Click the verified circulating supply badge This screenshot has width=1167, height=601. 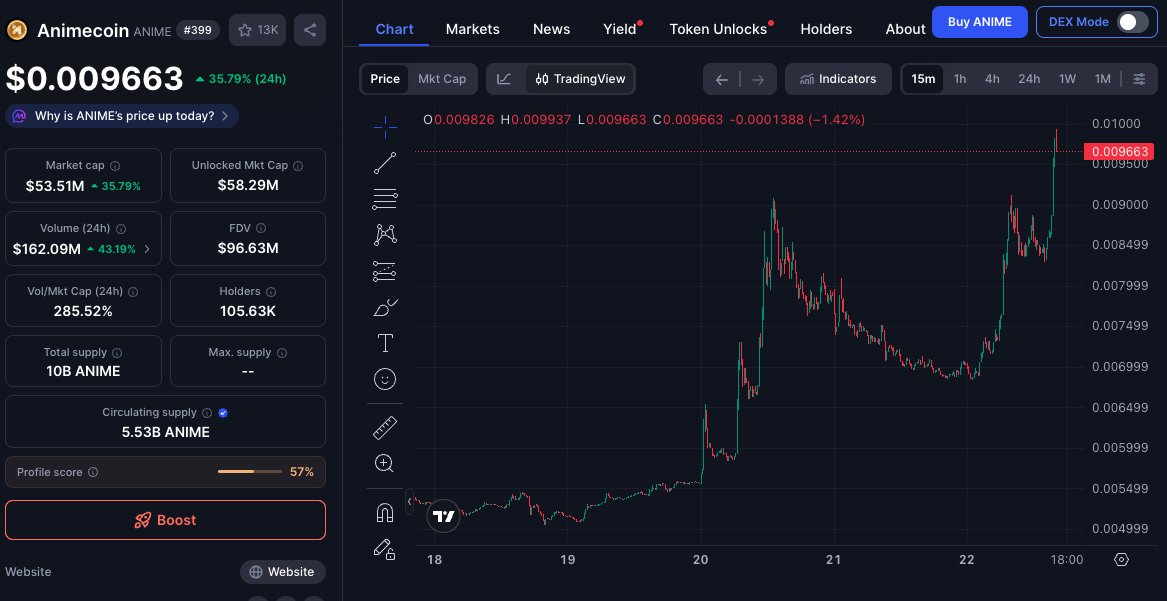point(223,413)
